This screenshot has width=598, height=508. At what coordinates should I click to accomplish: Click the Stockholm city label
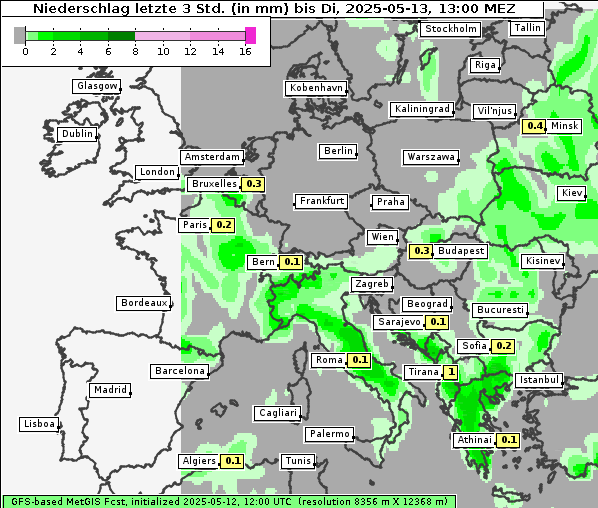point(450,29)
